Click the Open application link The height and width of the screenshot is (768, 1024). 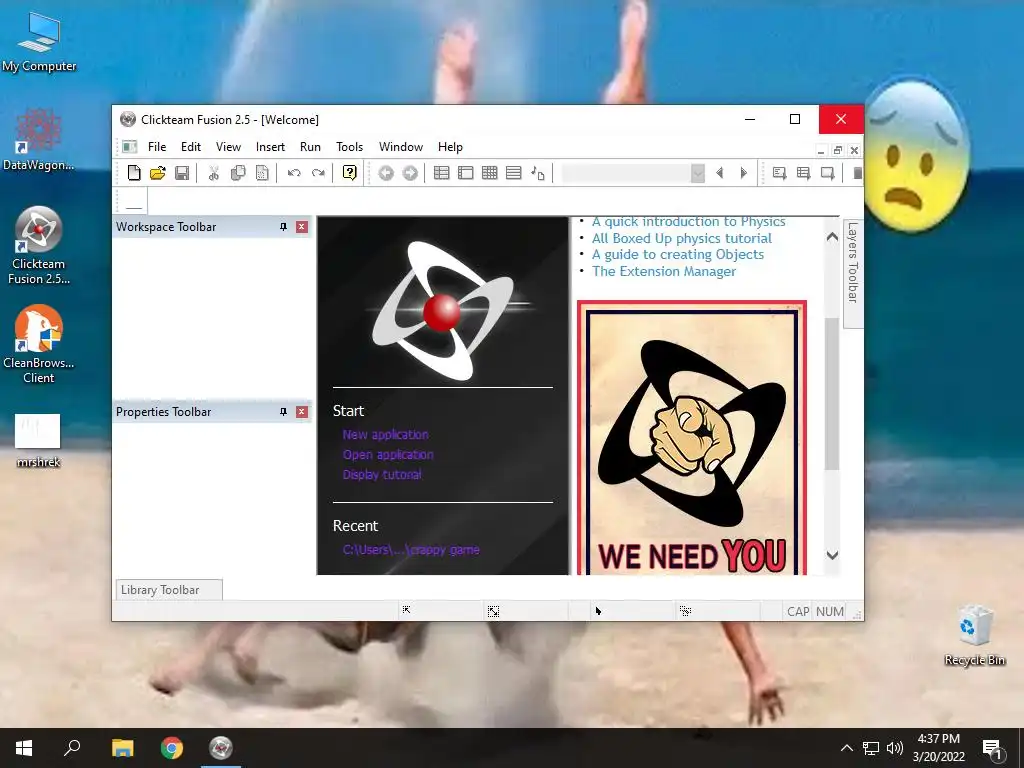pyautogui.click(x=388, y=455)
